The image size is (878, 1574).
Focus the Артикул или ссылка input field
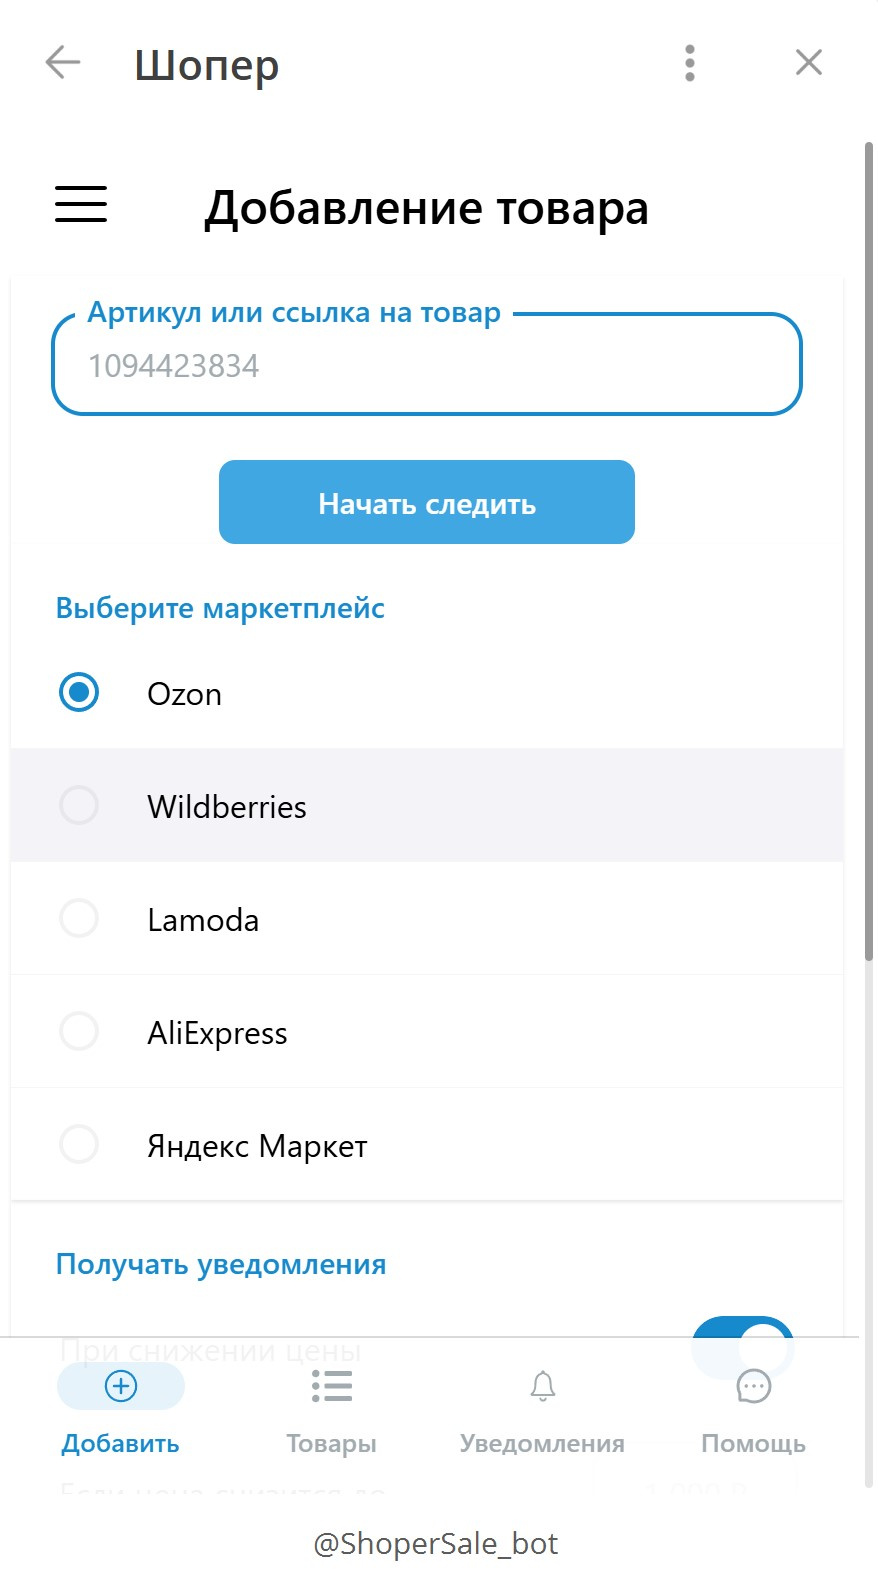coord(427,366)
